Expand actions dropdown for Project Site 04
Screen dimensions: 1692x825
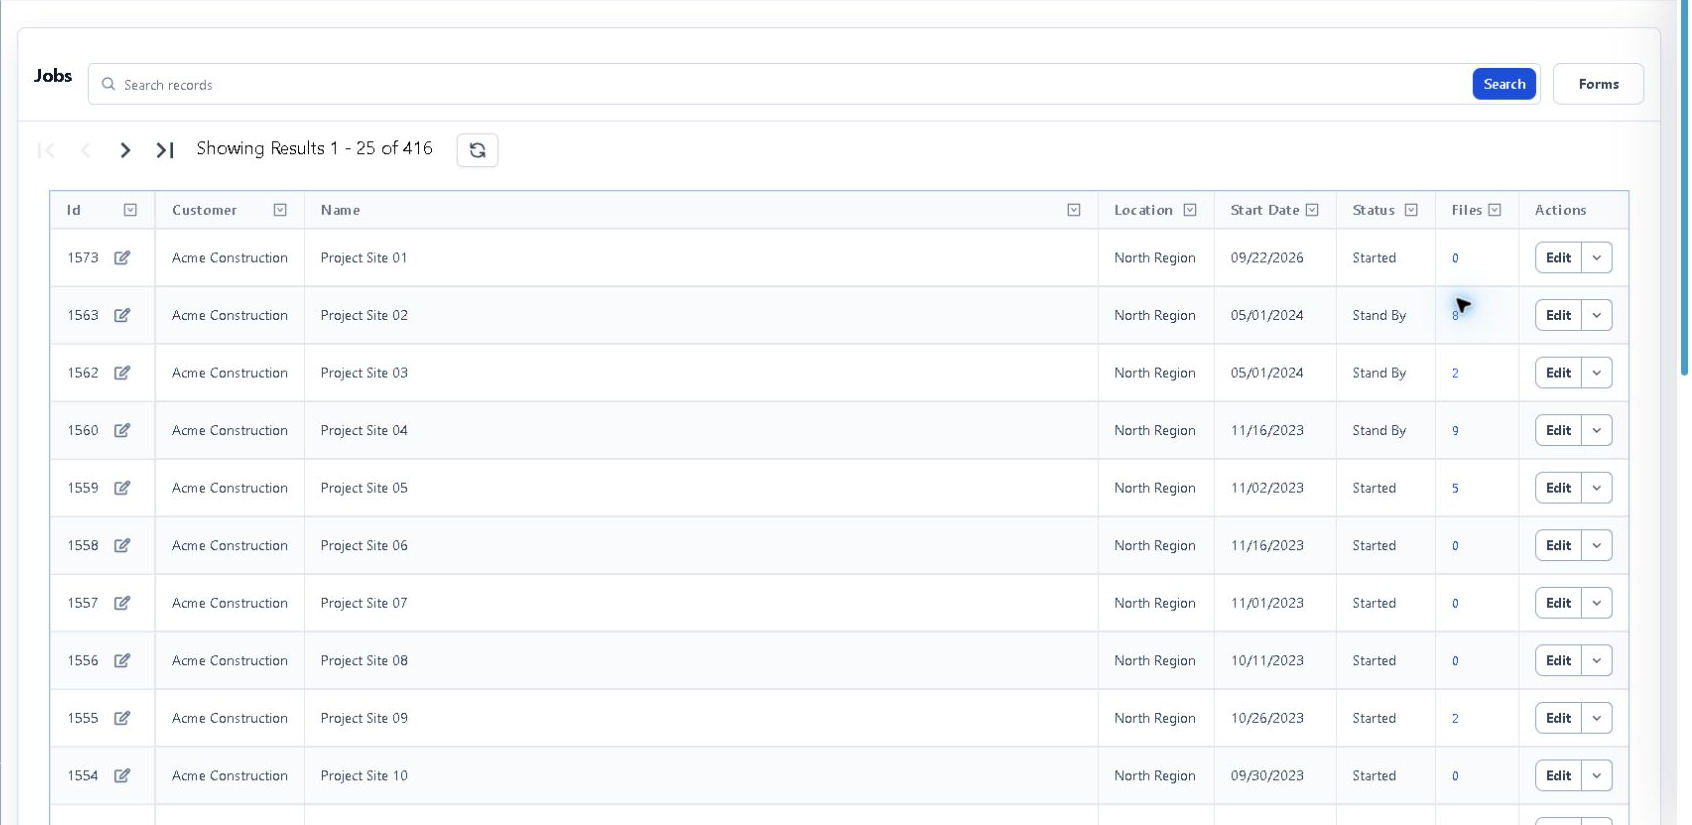(x=1597, y=430)
